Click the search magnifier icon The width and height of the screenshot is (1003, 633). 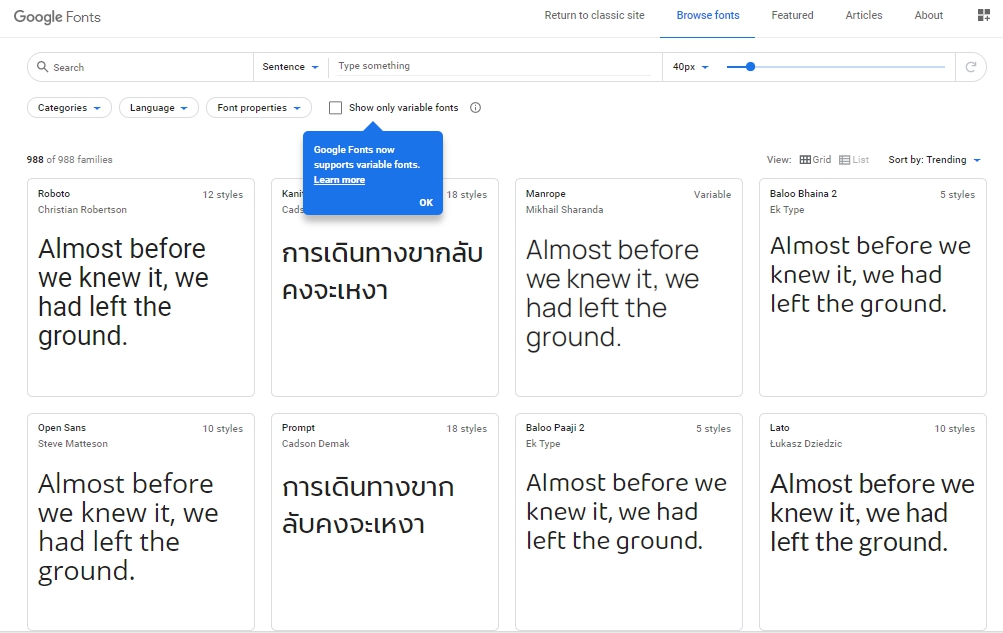tap(42, 66)
